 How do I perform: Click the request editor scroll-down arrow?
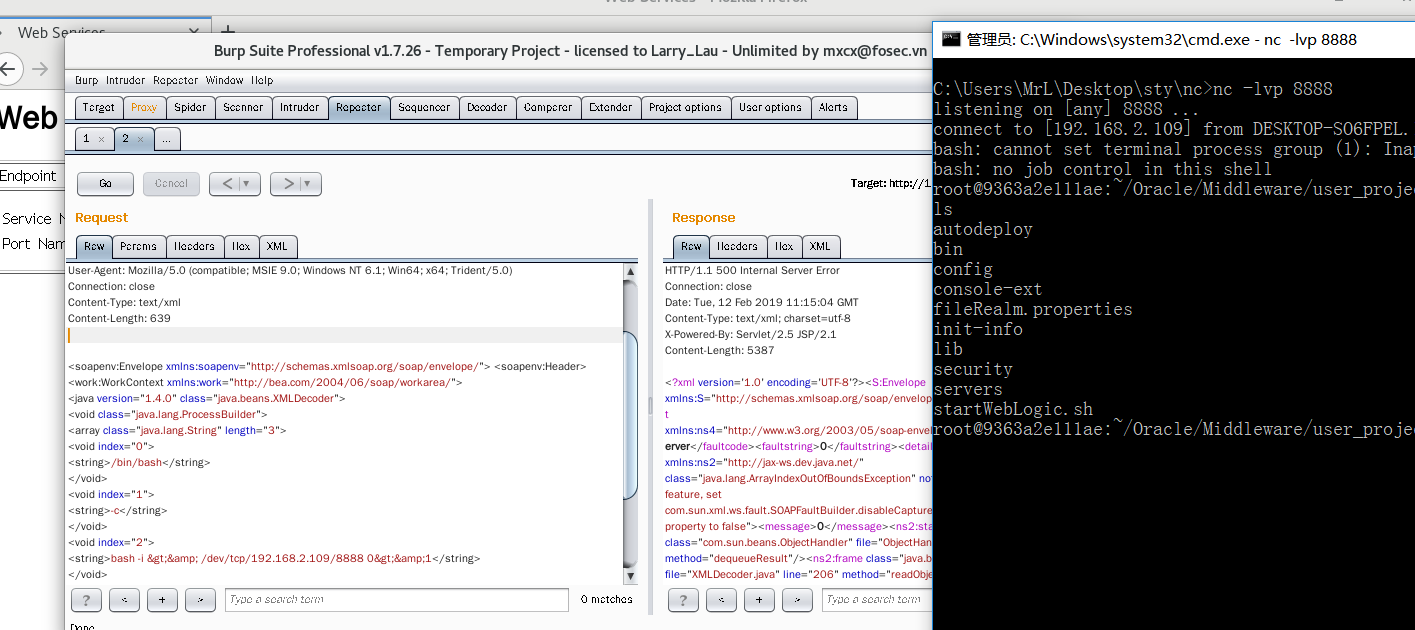point(630,576)
